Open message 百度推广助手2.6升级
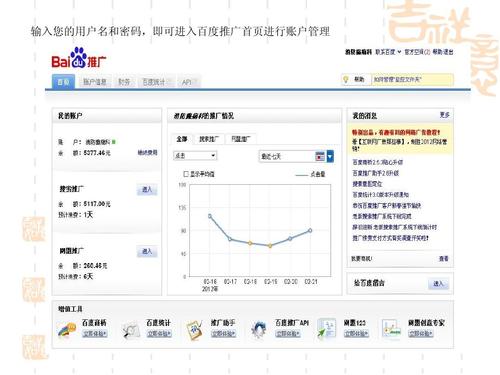This screenshot has height=375, width=500. 375,173
